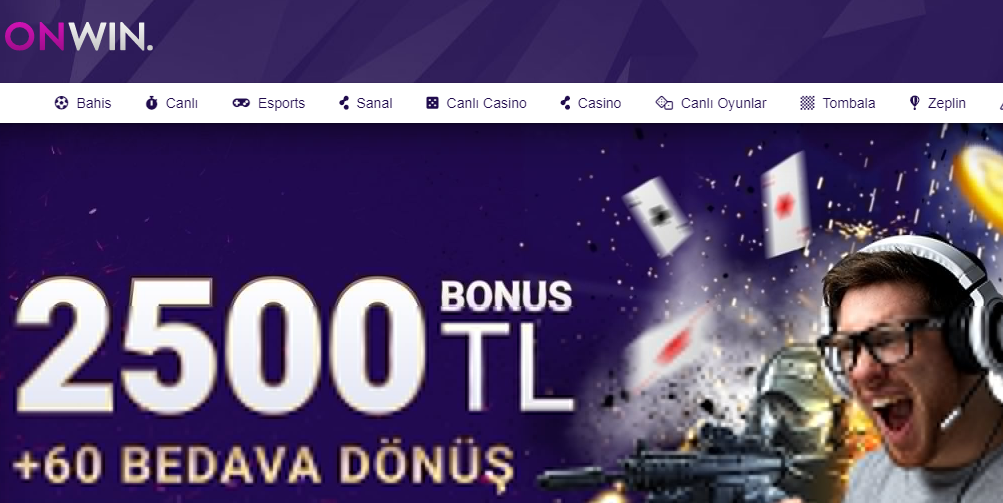Open the Canlı menu item

pos(182,103)
